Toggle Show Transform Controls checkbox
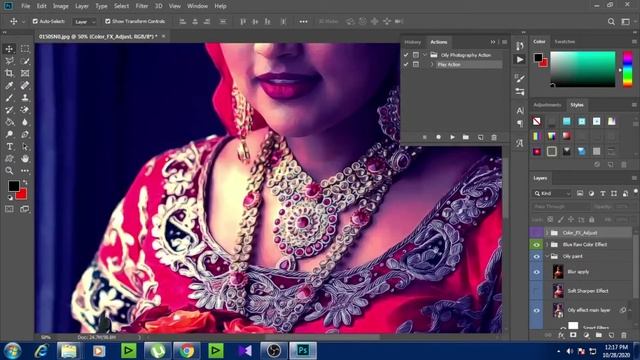 [x=108, y=21]
